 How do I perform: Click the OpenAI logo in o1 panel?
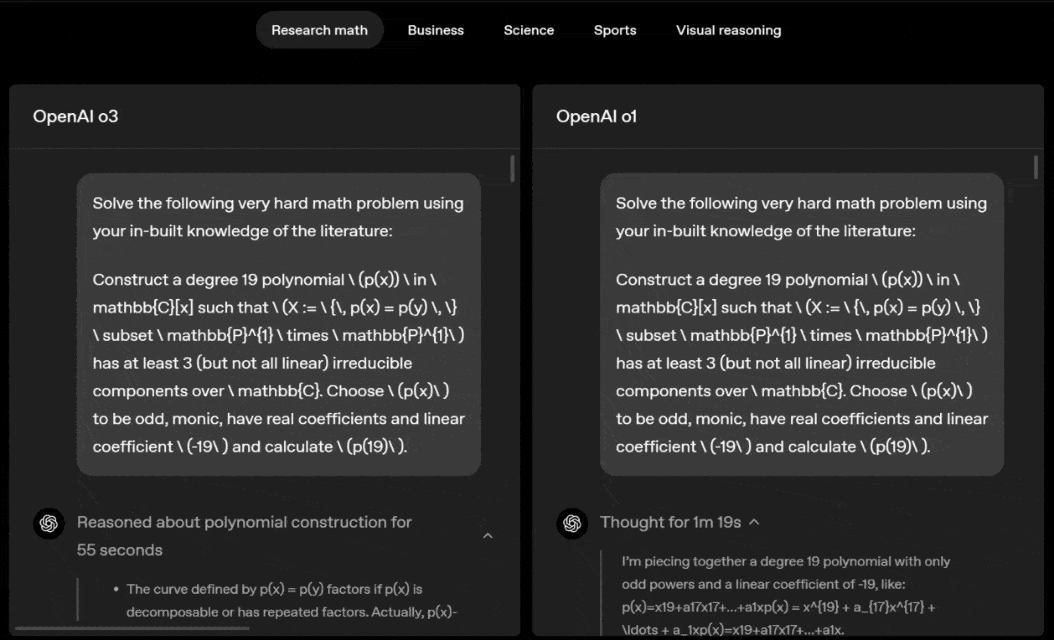tap(572, 523)
